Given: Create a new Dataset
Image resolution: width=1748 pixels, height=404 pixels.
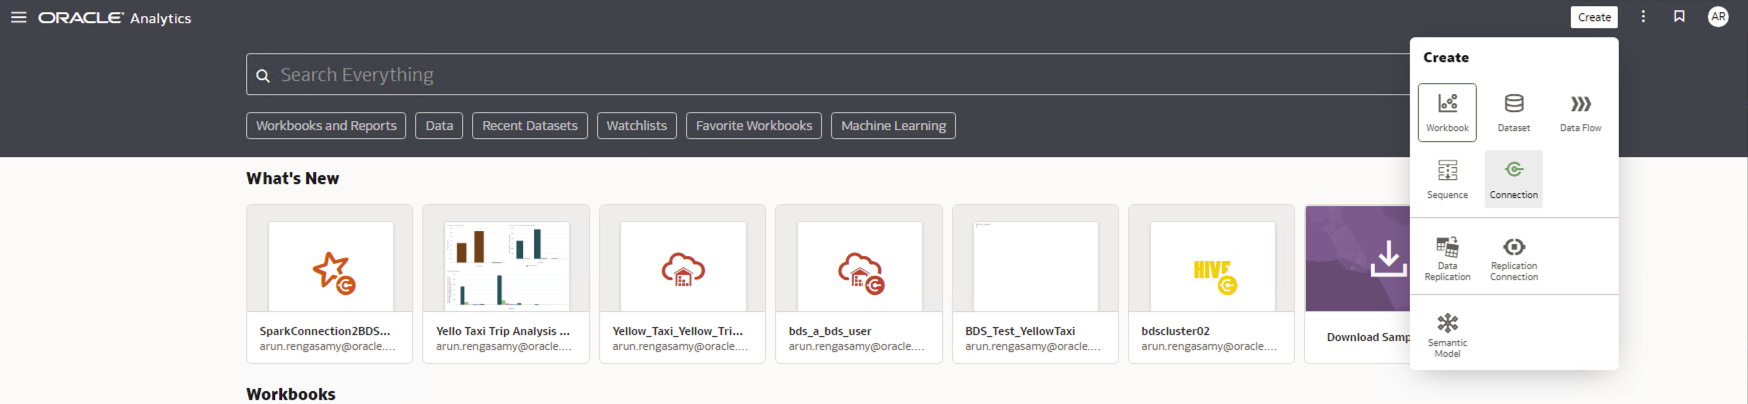Looking at the screenshot, I should [x=1514, y=112].
